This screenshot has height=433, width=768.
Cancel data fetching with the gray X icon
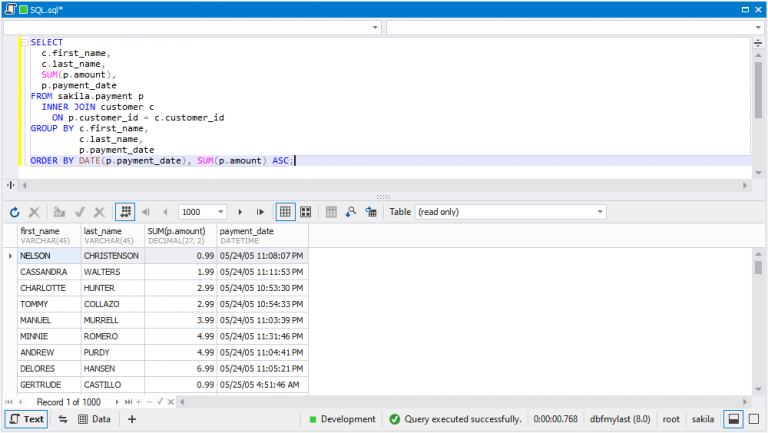[x=34, y=212]
